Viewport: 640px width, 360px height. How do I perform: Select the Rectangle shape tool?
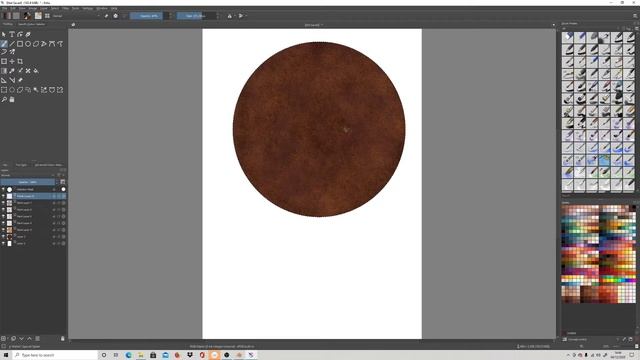20,44
